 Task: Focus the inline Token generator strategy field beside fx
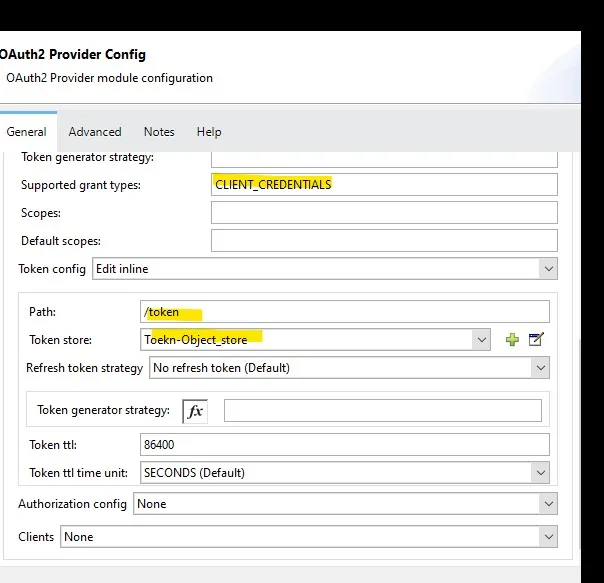click(383, 411)
